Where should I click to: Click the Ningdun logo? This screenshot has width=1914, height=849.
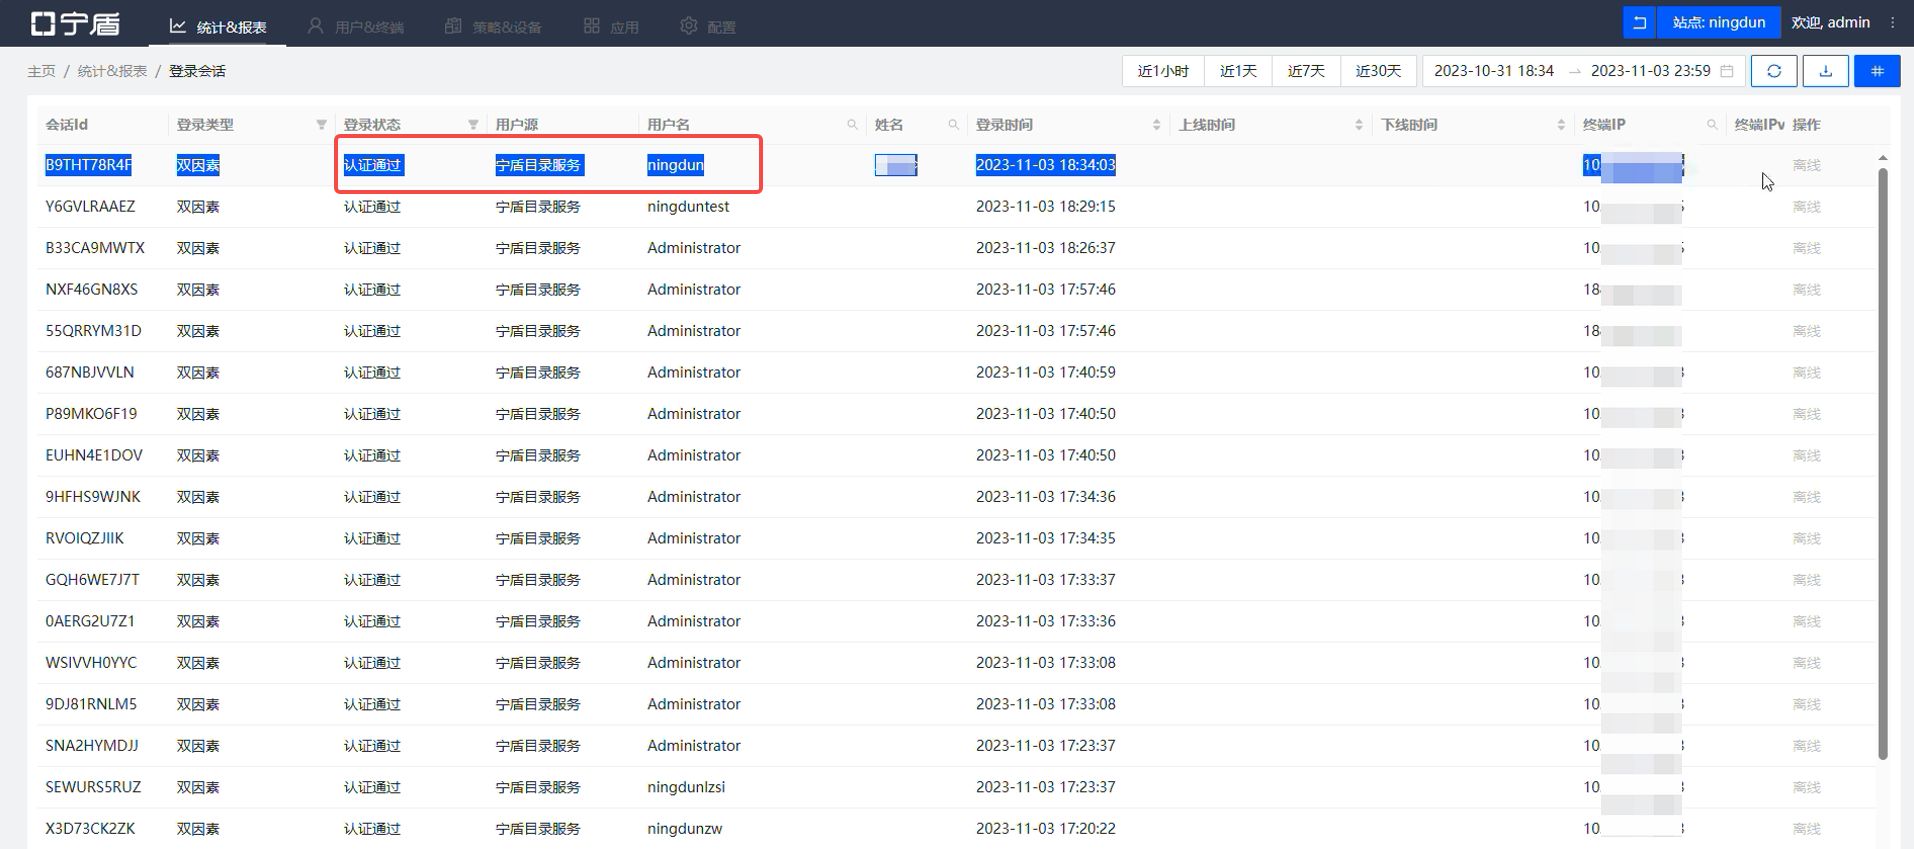click(x=75, y=23)
